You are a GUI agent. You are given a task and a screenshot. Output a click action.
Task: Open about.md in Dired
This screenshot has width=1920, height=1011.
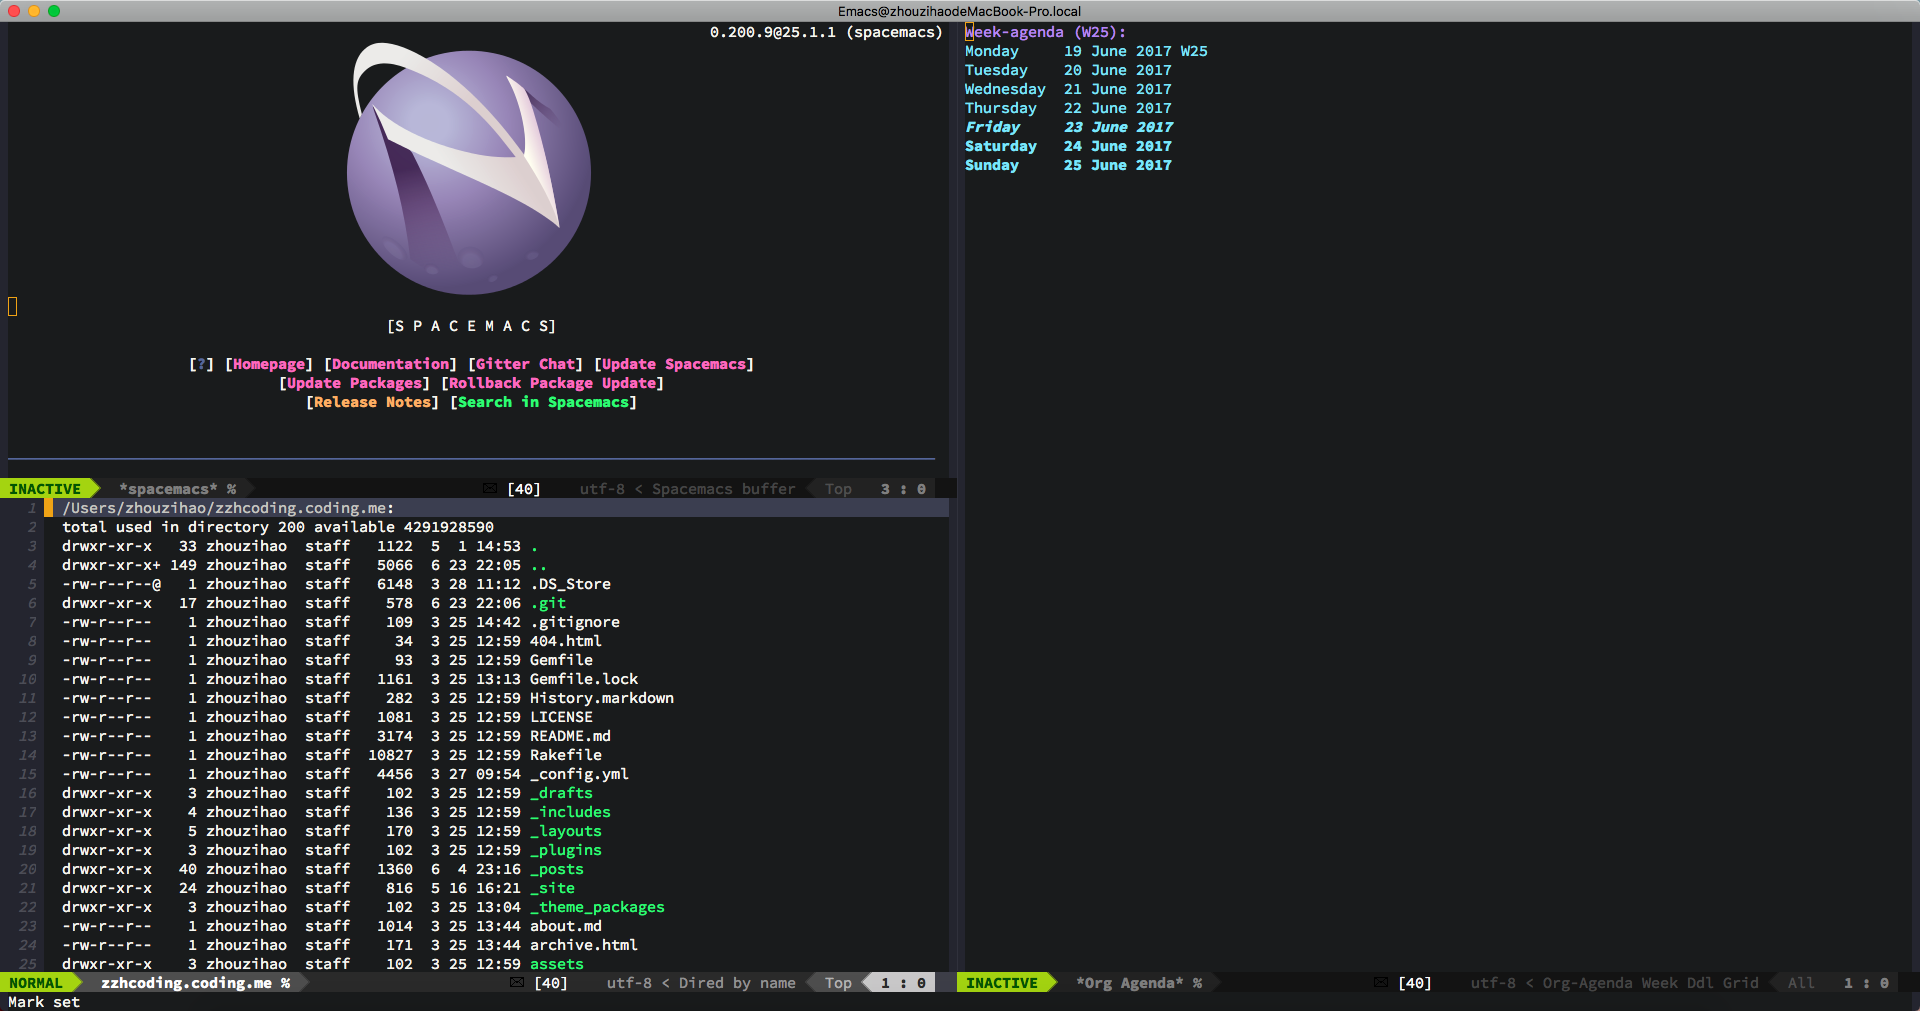coord(566,926)
